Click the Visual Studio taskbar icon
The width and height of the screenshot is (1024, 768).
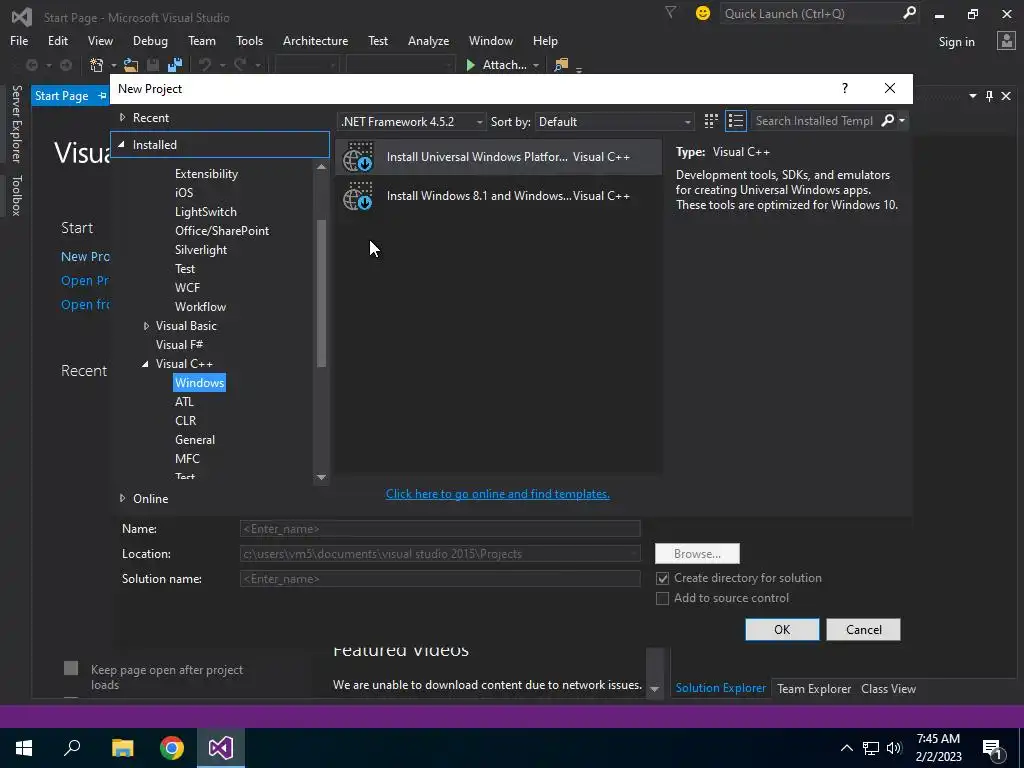click(x=221, y=748)
